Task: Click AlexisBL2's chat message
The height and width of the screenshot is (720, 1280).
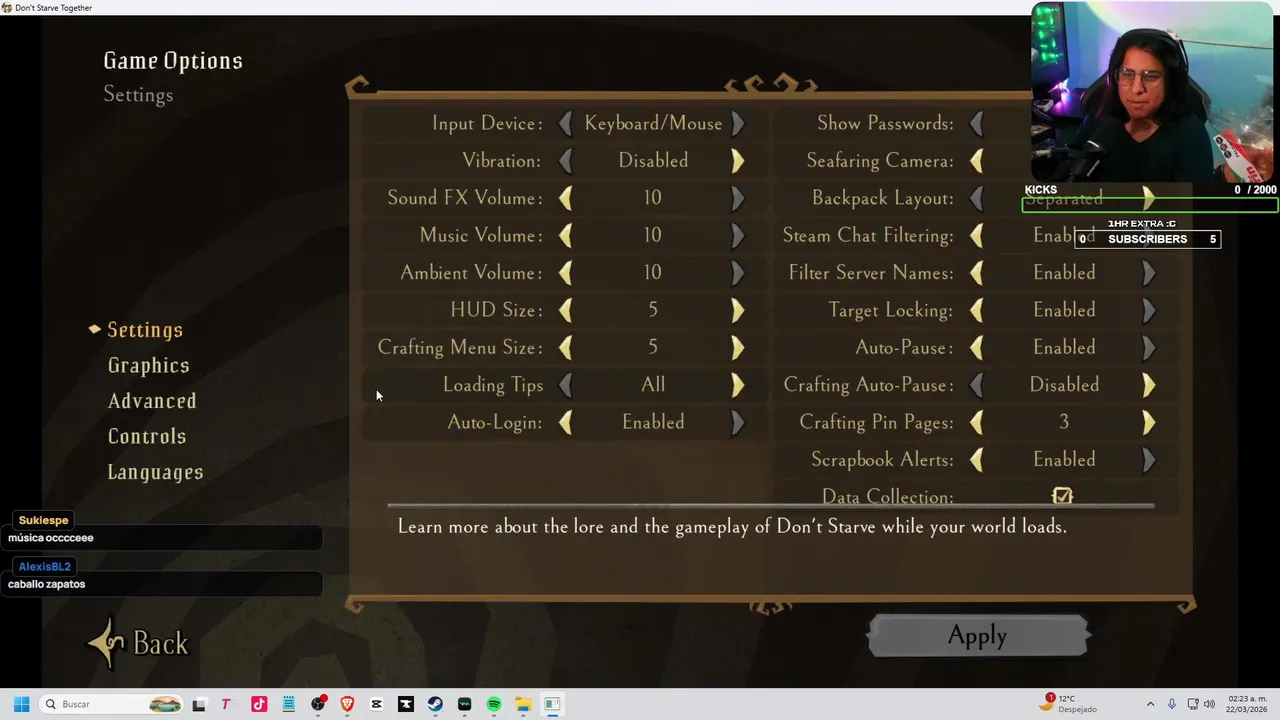Action: pos(161,584)
